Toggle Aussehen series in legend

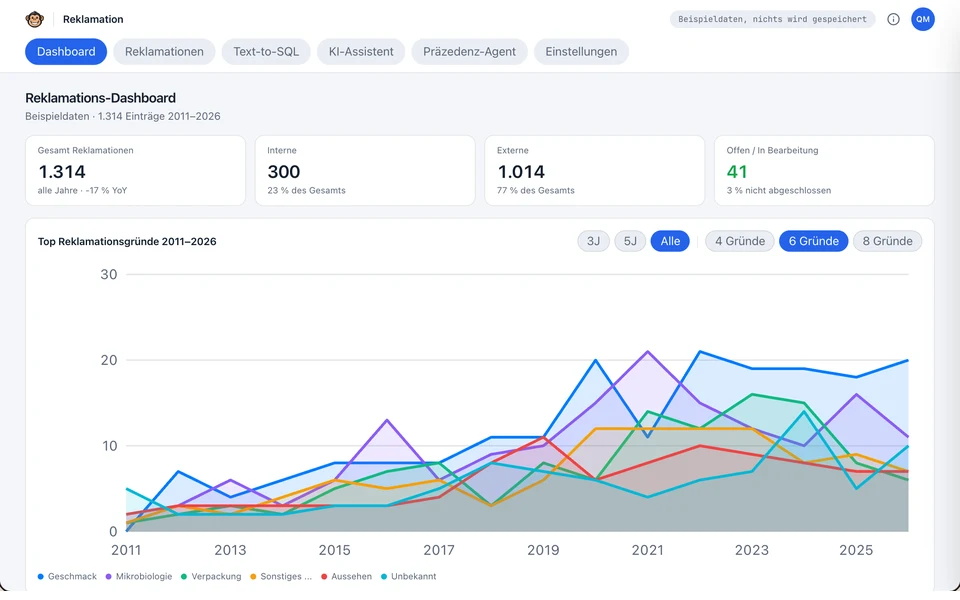[x=347, y=576]
